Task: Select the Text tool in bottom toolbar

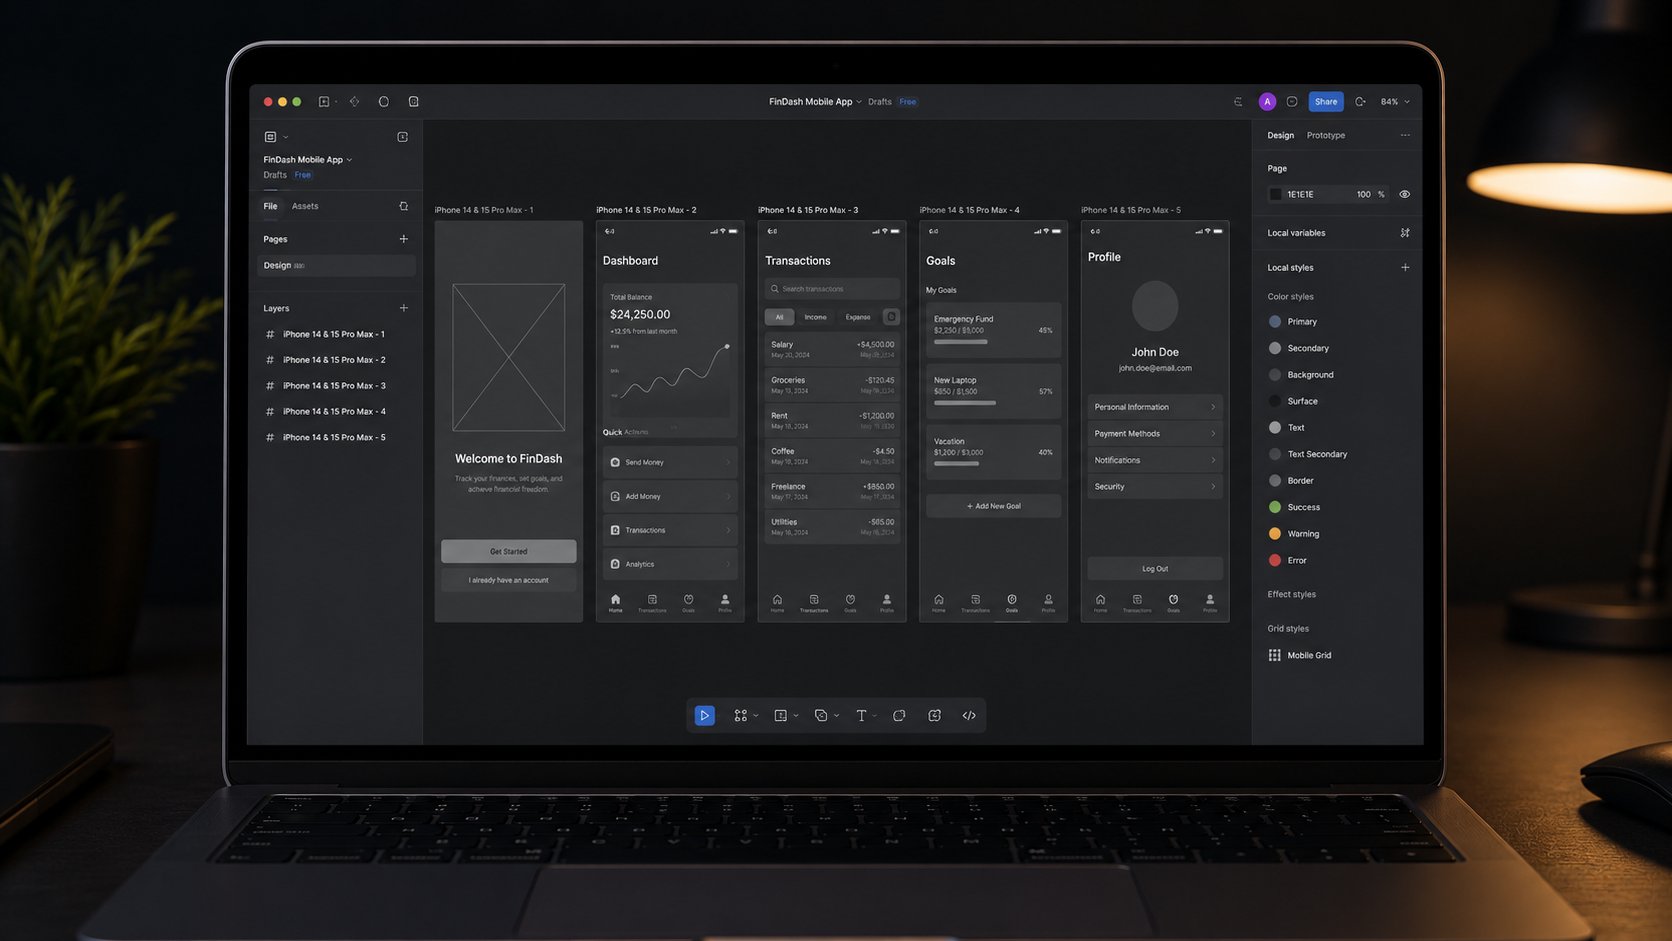Action: pos(861,716)
